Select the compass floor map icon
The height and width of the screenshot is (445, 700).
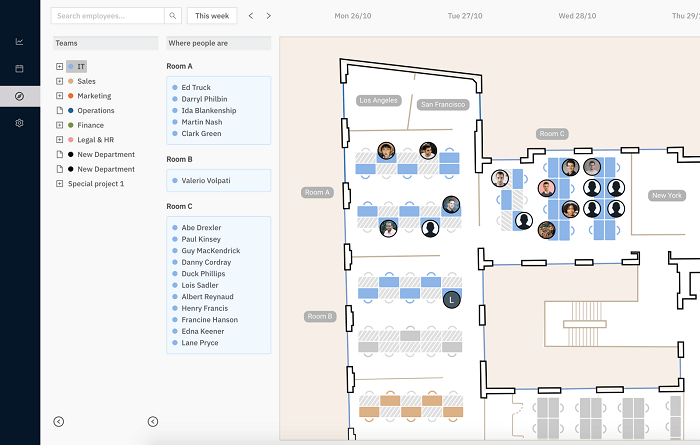(x=19, y=96)
